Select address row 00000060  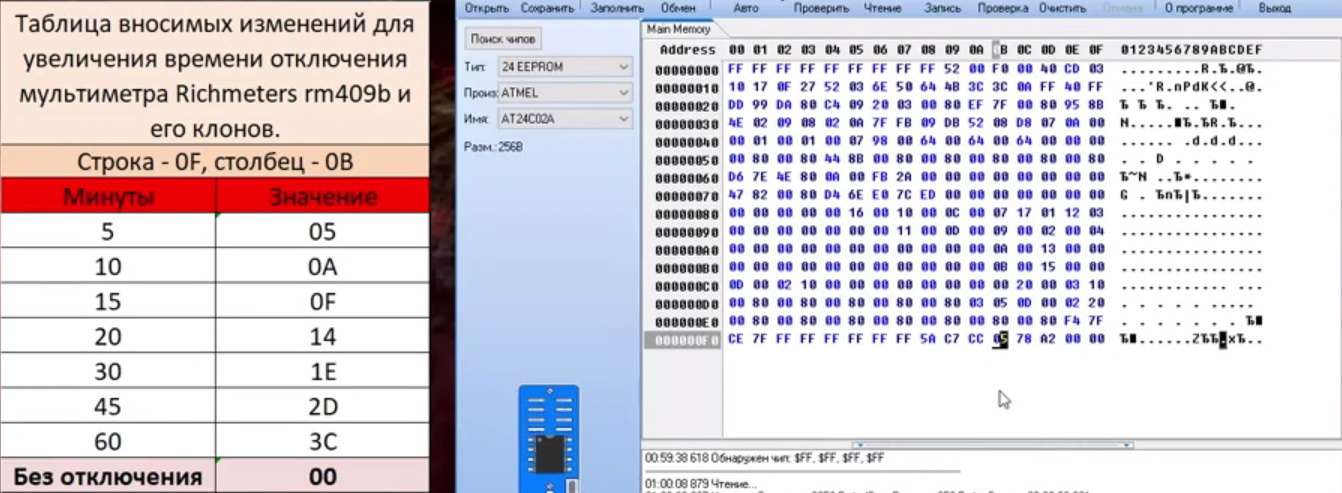tap(687, 178)
